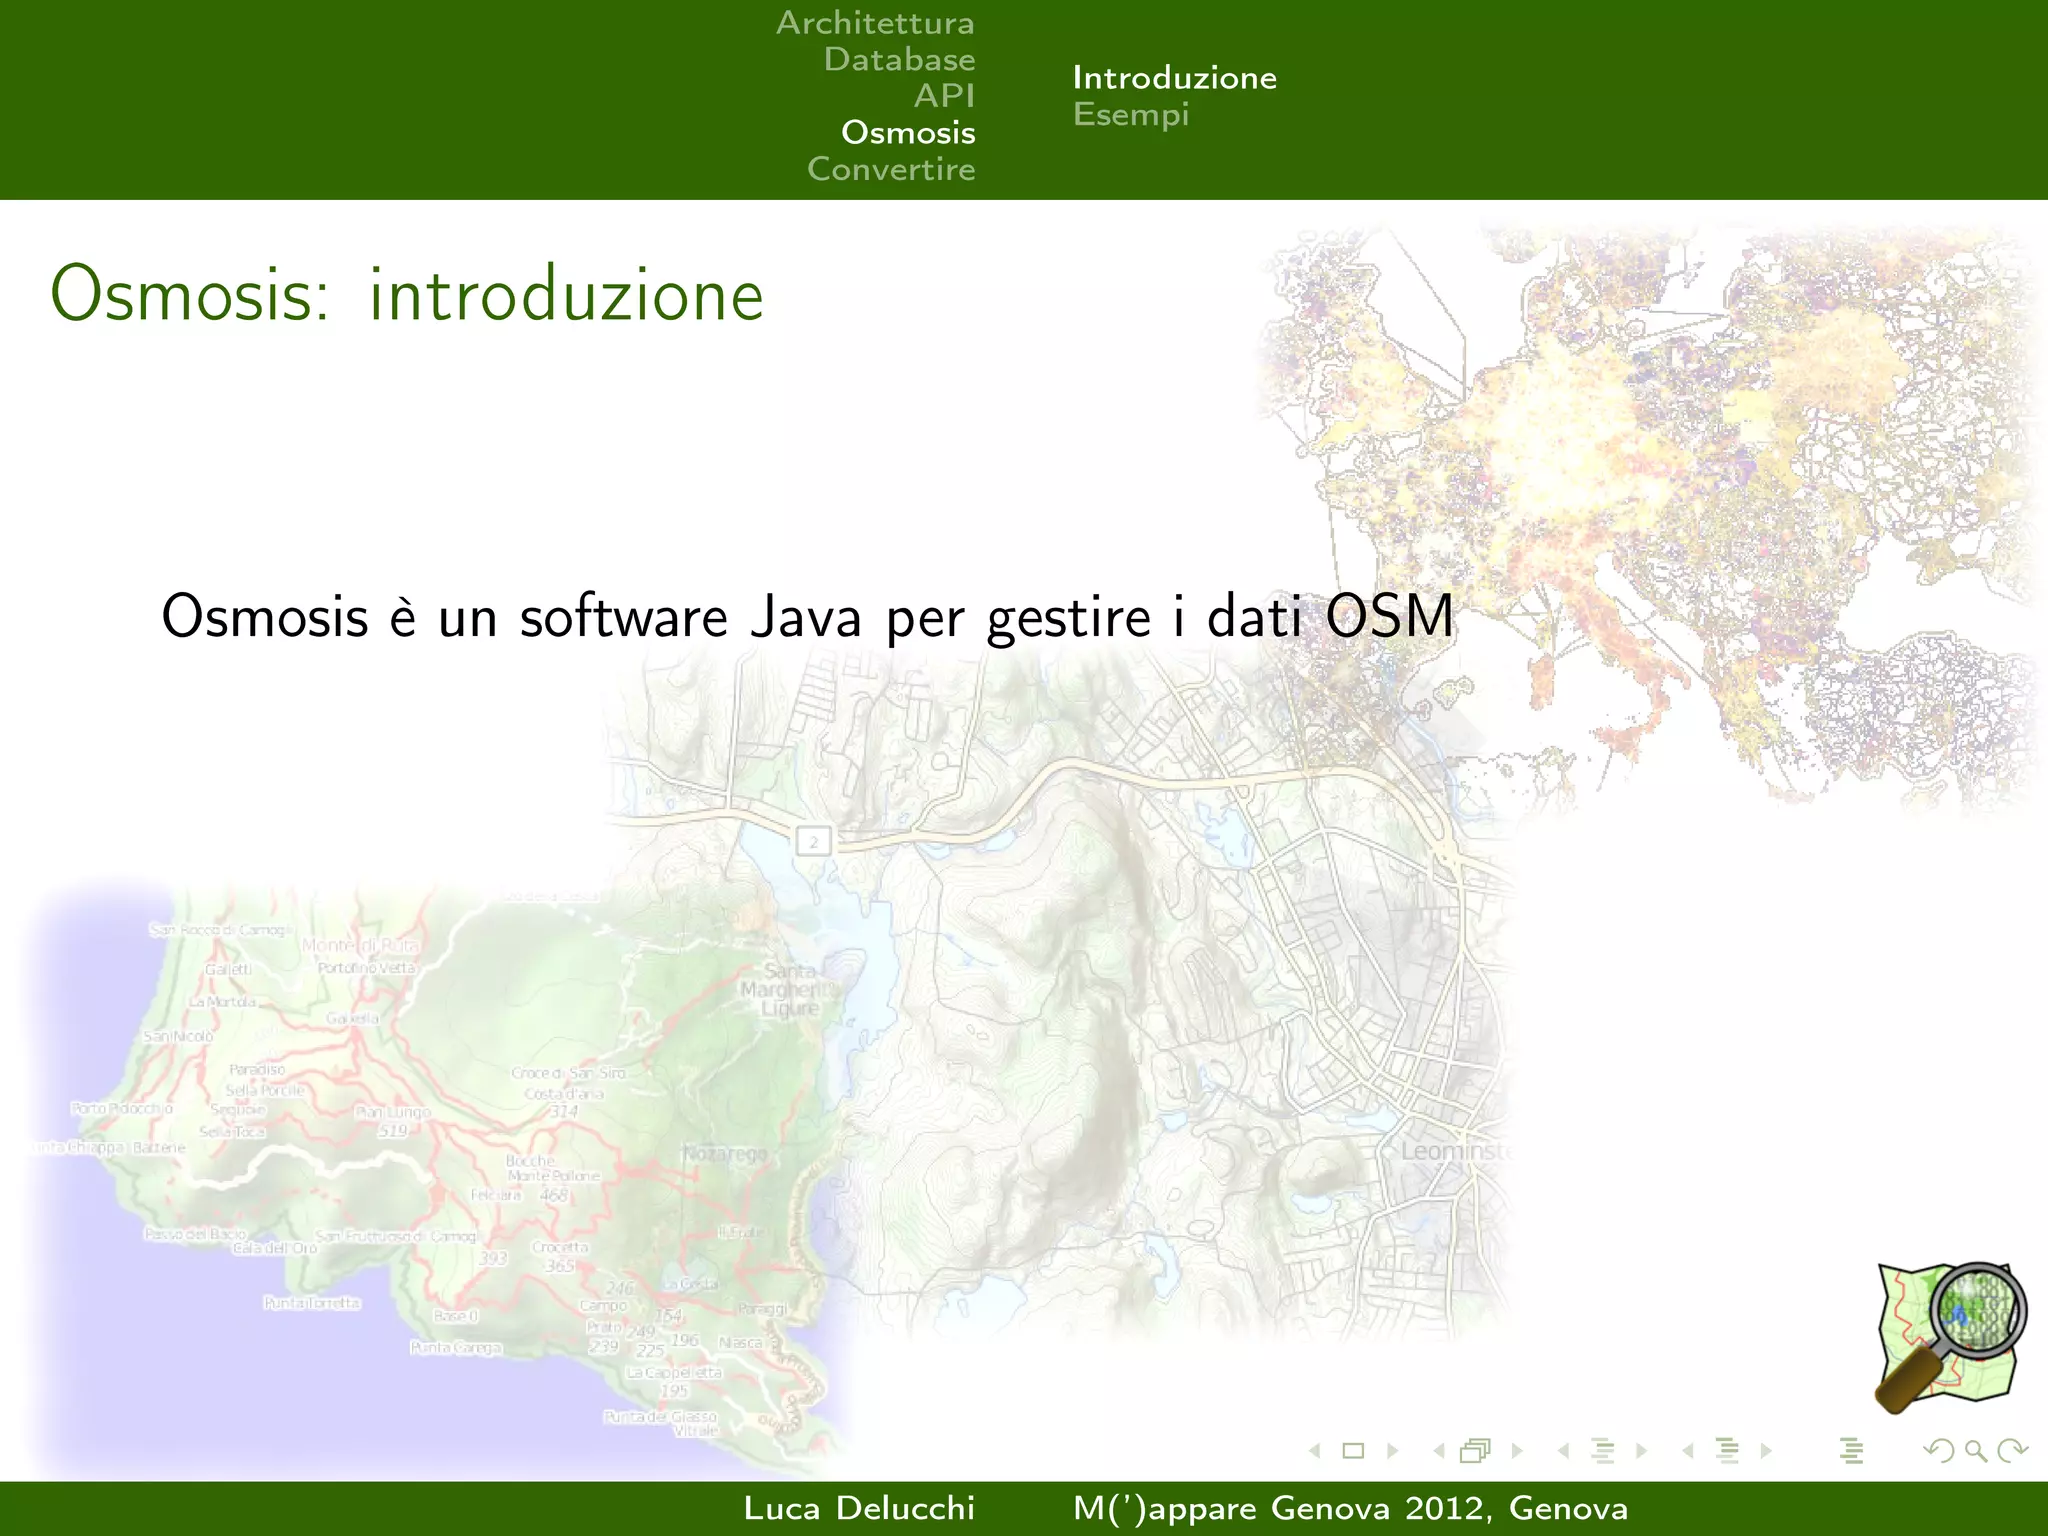Go to previous frame arrow beside stacked frames
The height and width of the screenshot is (1536, 2048).
1439,1450
